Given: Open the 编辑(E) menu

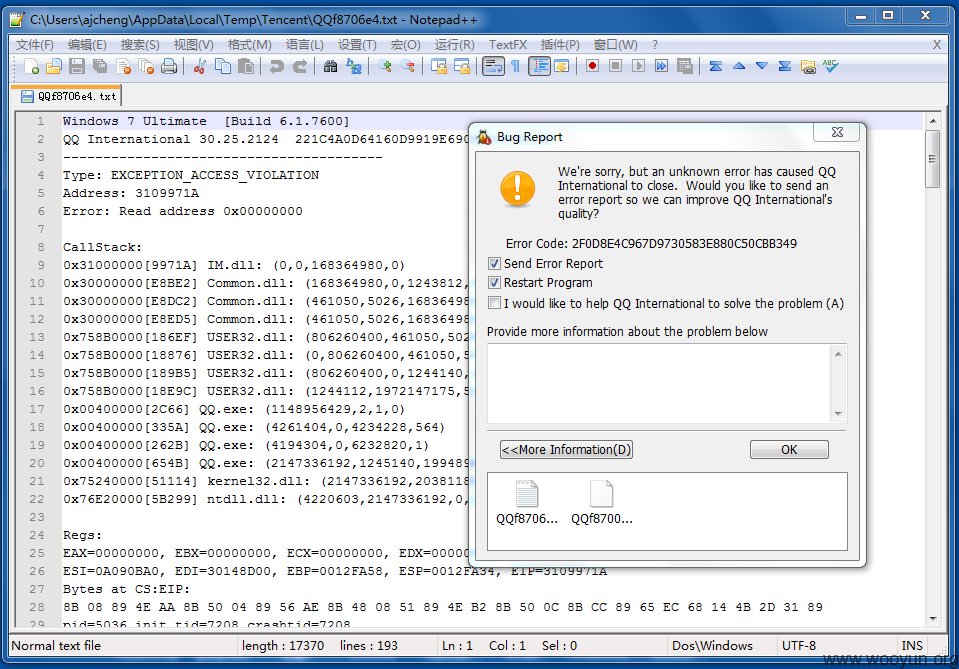Looking at the screenshot, I should tap(87, 45).
